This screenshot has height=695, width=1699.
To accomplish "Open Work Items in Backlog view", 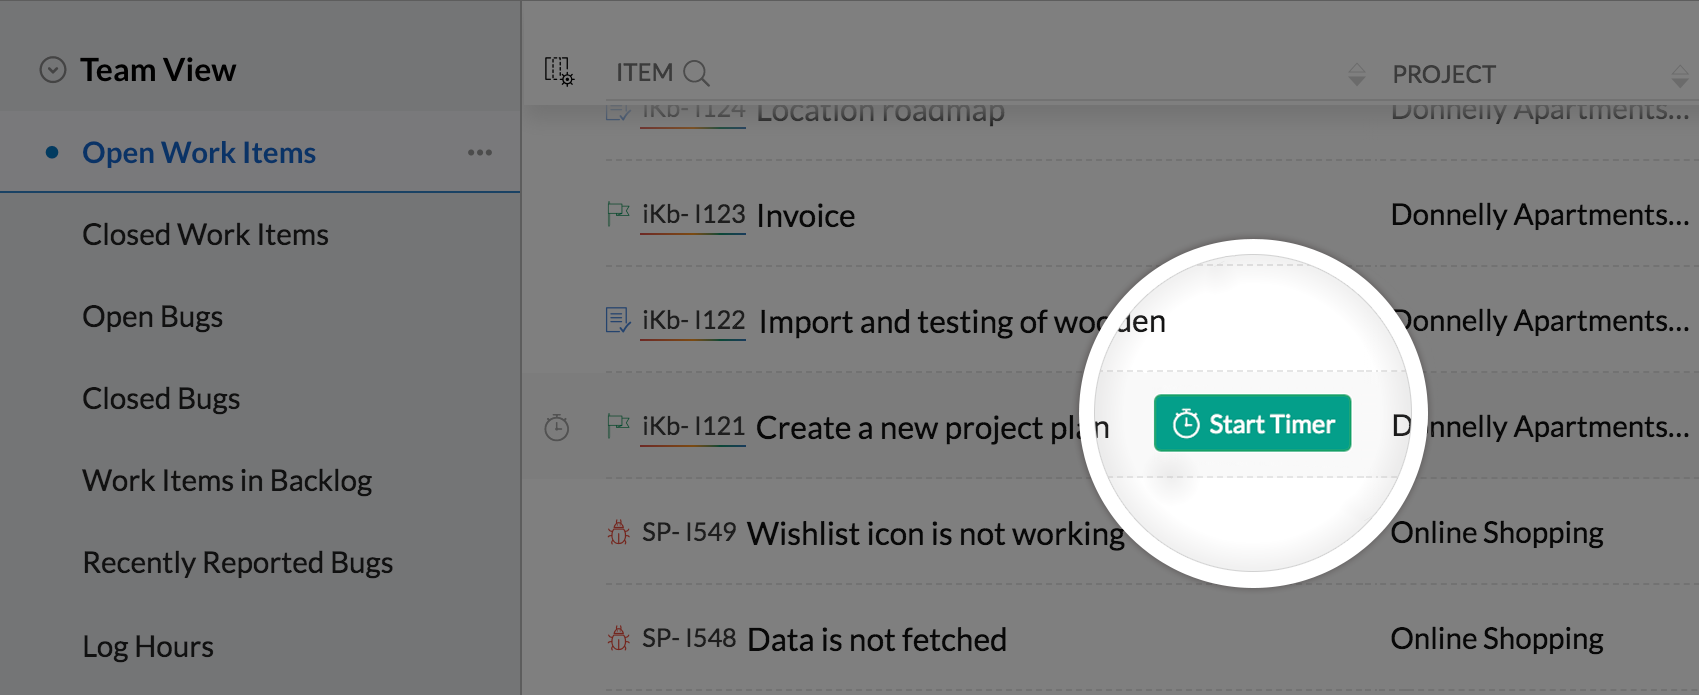I will (x=227, y=481).
